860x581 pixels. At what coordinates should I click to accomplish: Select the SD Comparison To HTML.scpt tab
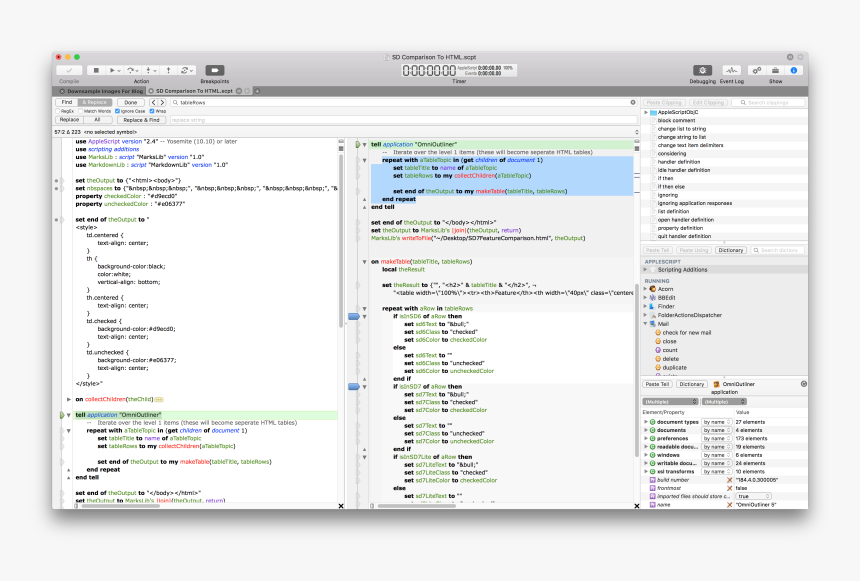click(x=193, y=90)
